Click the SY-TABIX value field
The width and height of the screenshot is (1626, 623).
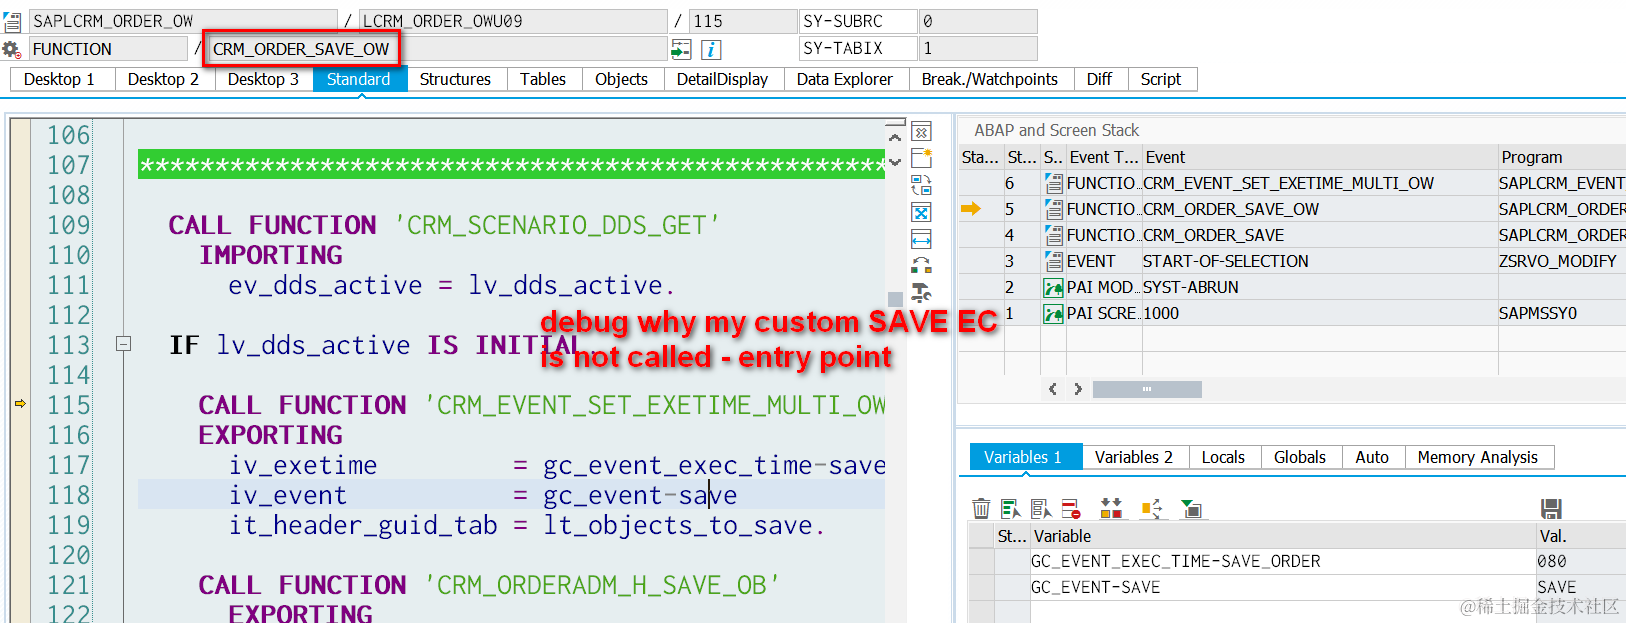tap(978, 48)
